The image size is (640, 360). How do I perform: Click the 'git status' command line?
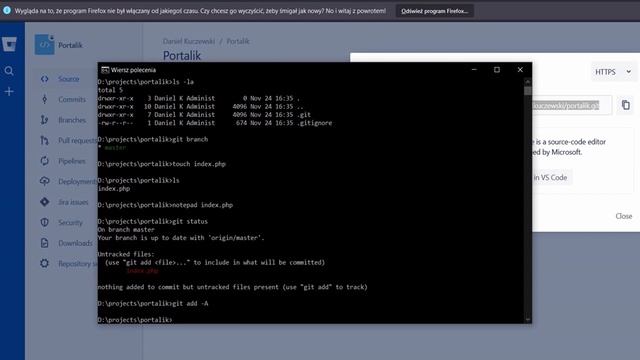pyautogui.click(x=153, y=221)
